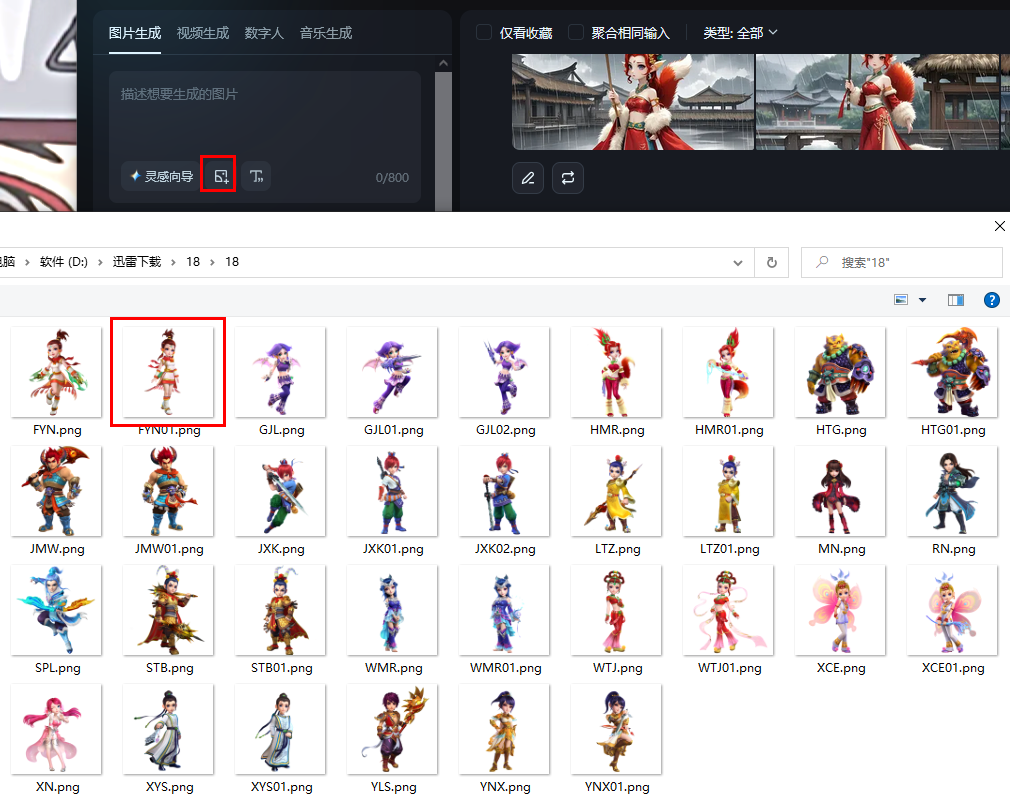The image size is (1010, 808).
Task: Select the GJL01.png file
Action: 393,382
